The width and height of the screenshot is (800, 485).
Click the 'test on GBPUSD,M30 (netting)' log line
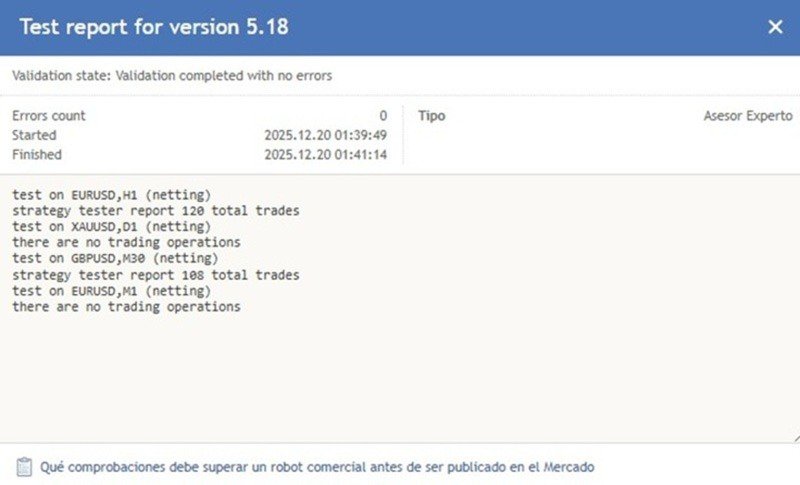115,259
